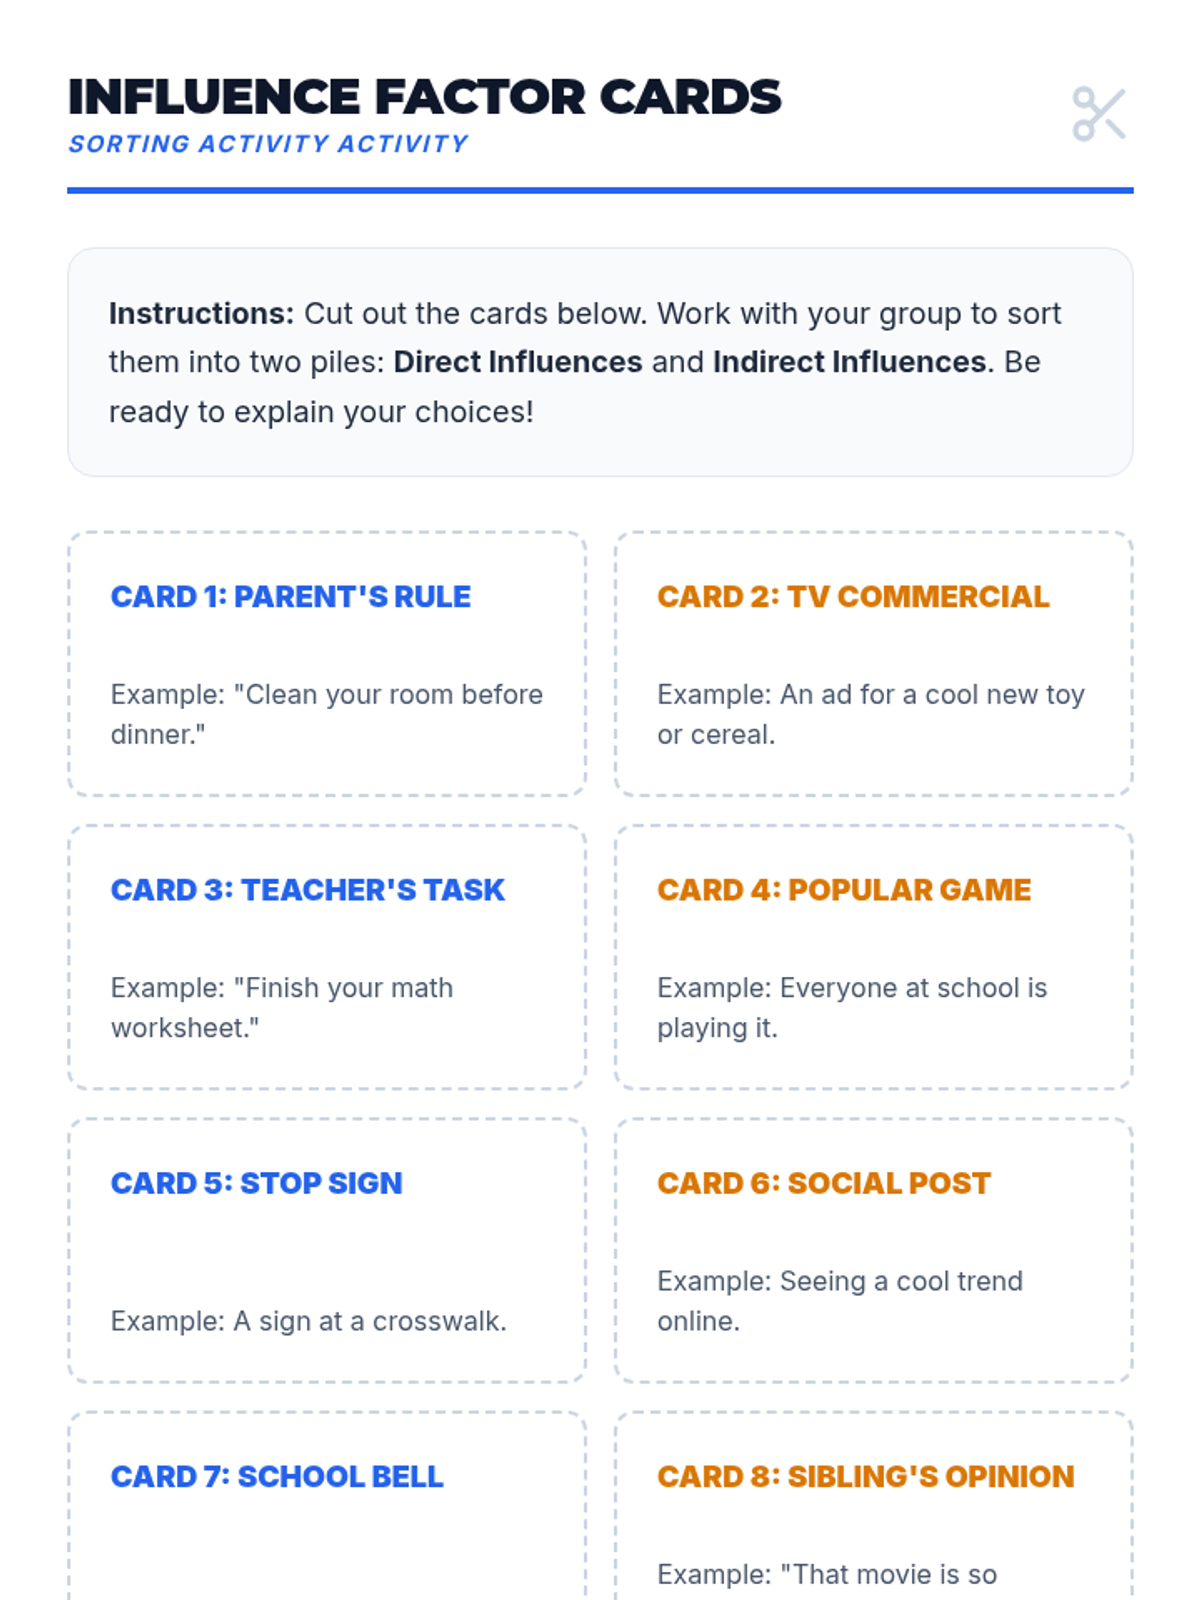
Task: Click the cool new toy ad example
Action: [870, 714]
